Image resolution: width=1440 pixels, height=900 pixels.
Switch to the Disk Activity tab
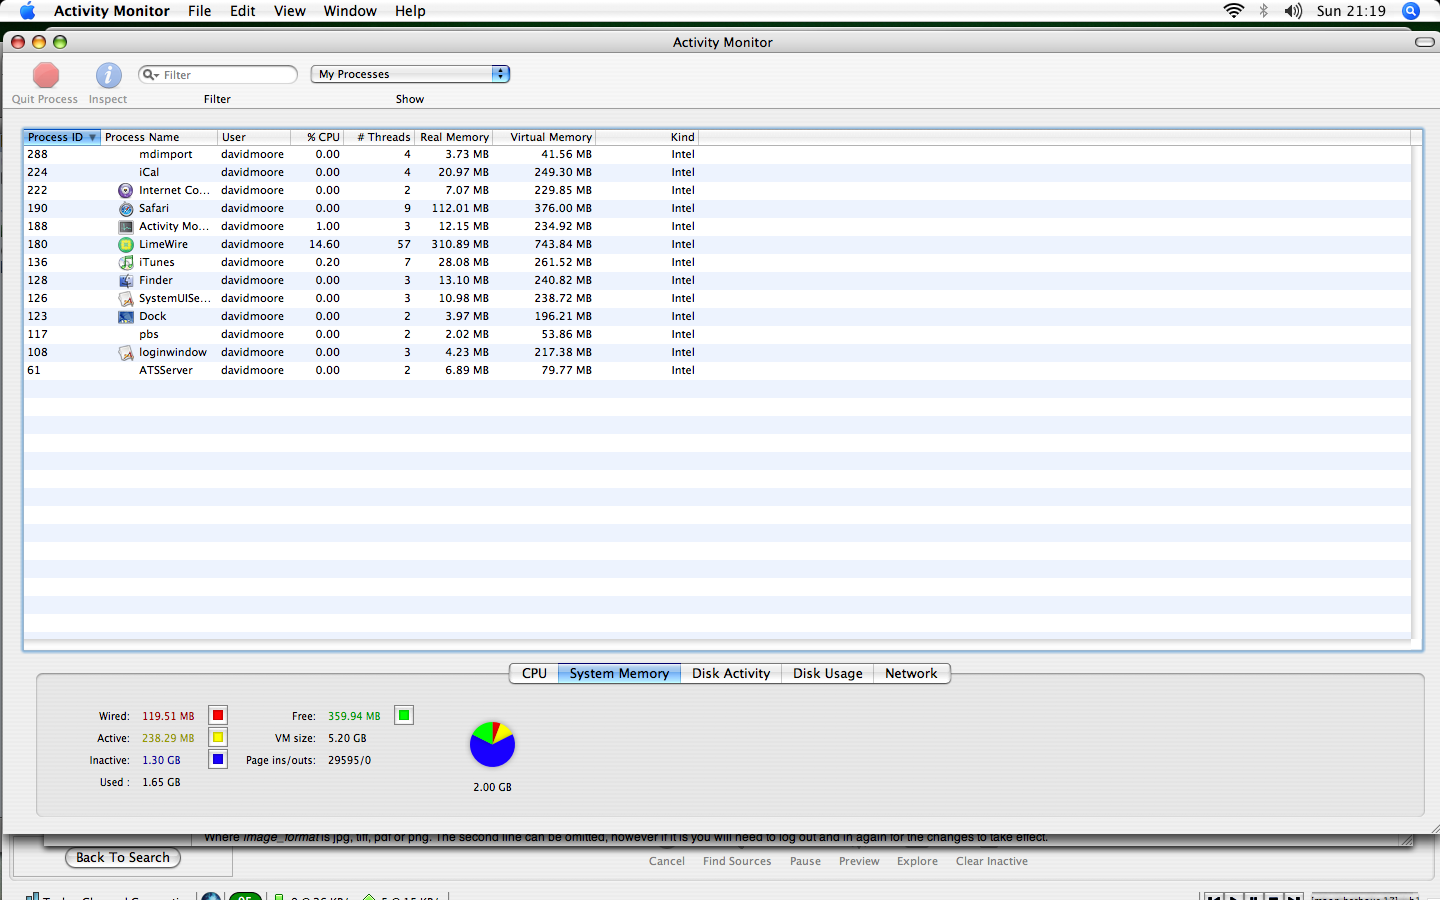click(x=731, y=673)
